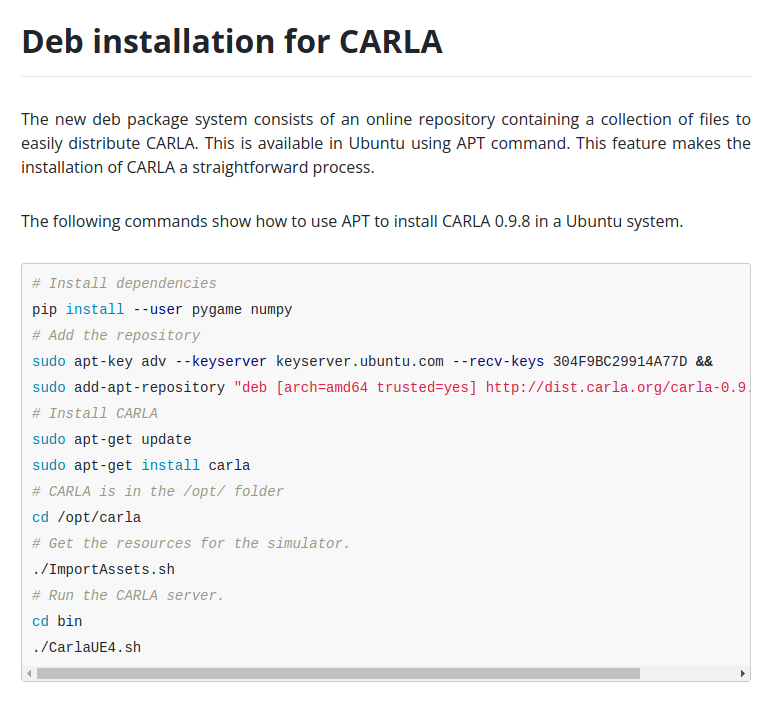
Task: Click the sentence mentioning CARLA 0.9.8
Action: (x=352, y=221)
